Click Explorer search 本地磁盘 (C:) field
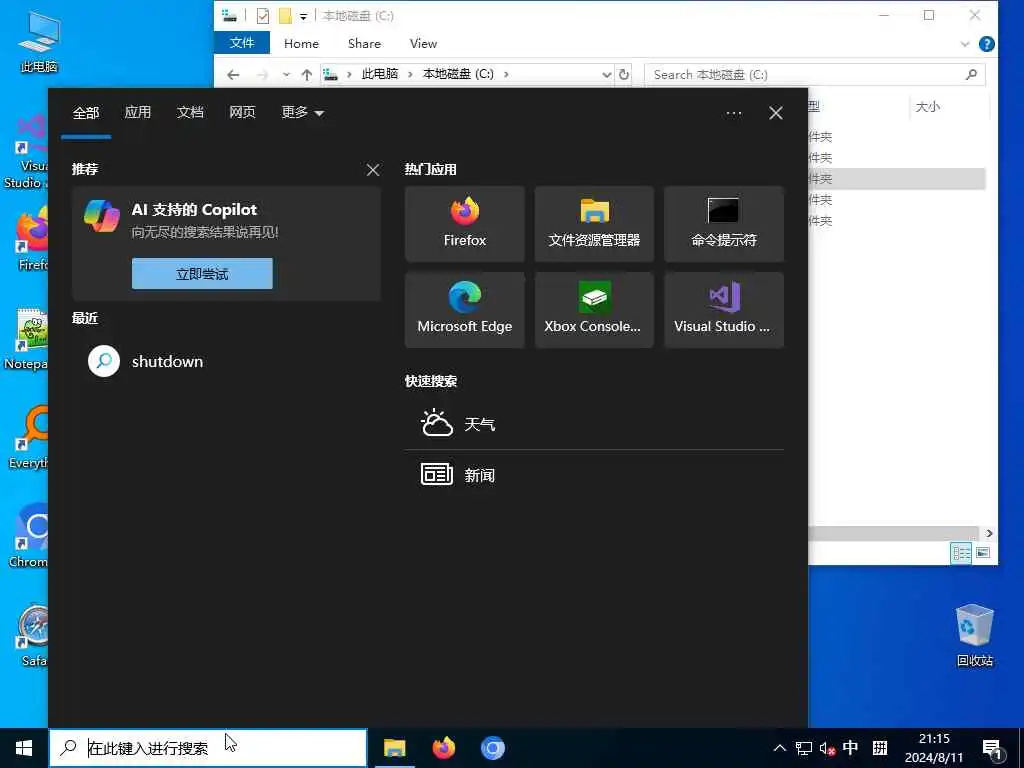1024x768 pixels. pos(815,74)
